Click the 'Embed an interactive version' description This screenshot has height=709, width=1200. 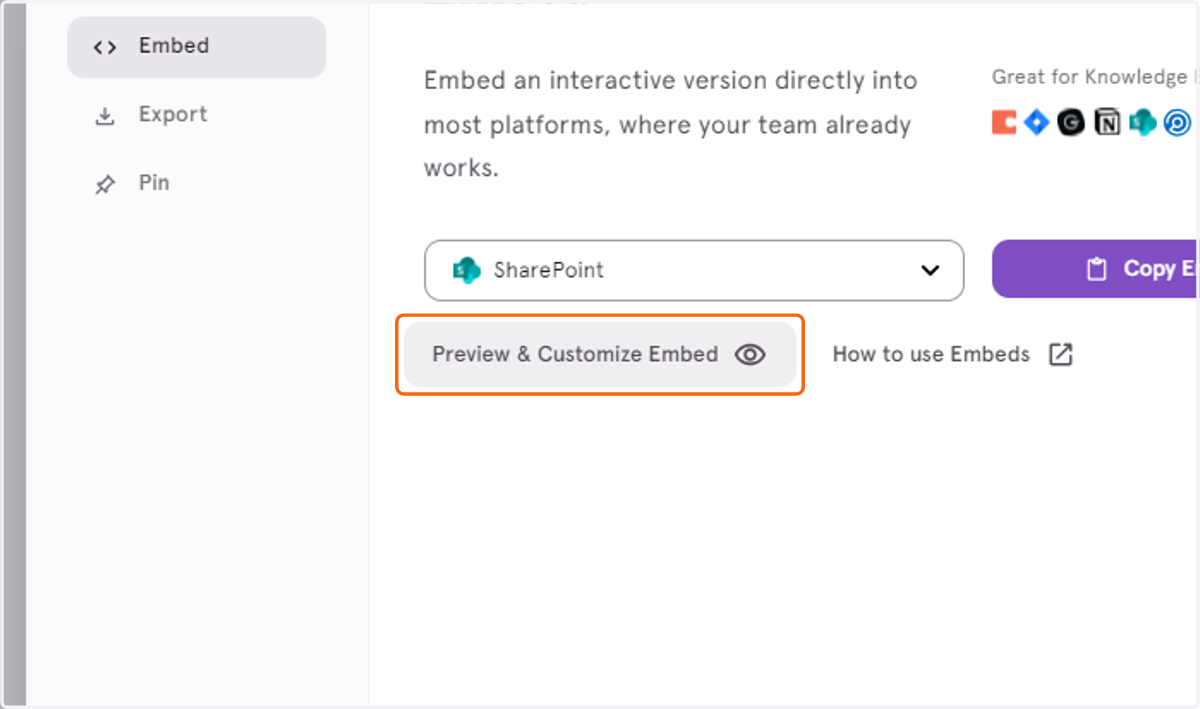point(670,124)
